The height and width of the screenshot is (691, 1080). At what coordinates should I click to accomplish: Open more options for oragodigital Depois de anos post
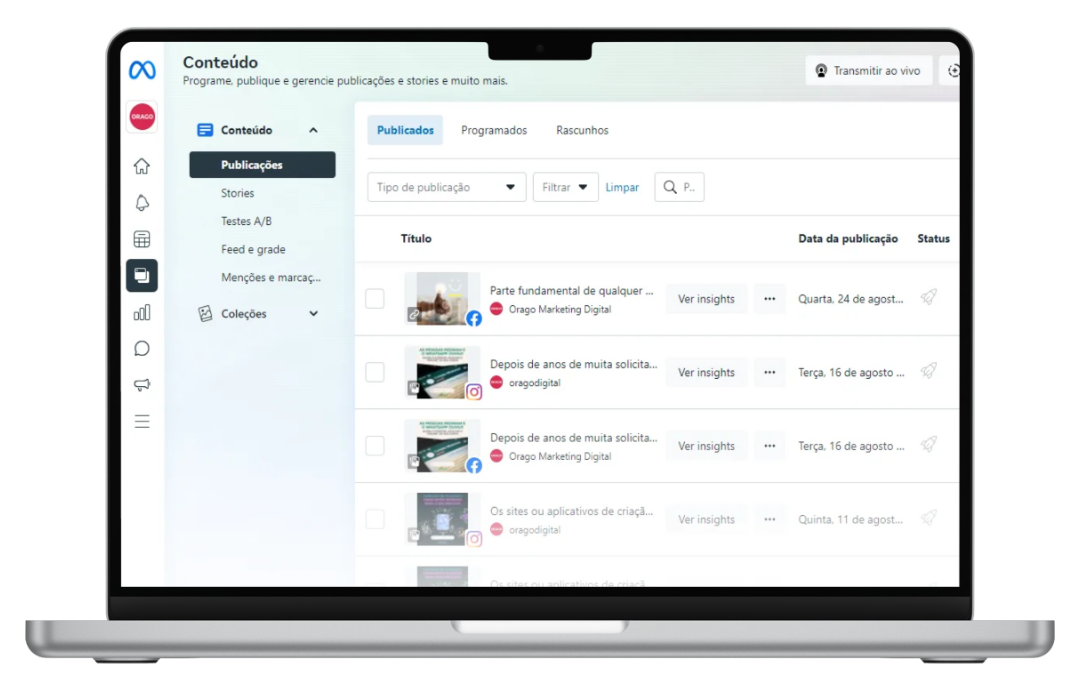click(x=769, y=373)
